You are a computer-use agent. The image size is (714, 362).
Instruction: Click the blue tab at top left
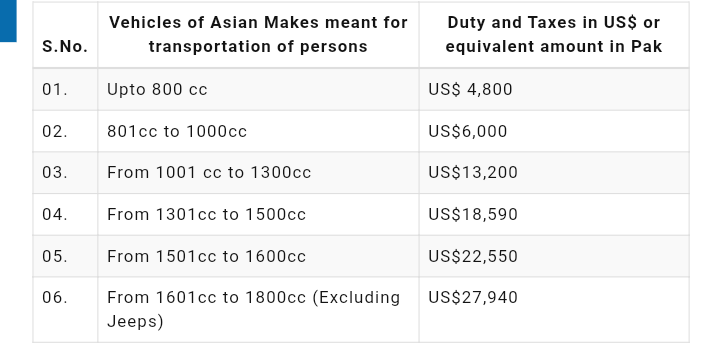[x=8, y=20]
